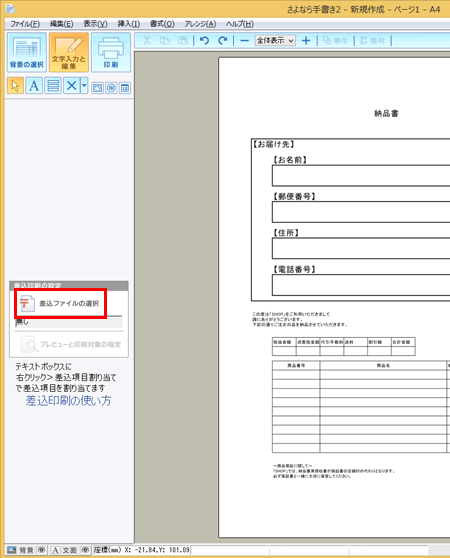Click 差込ファイルの選択 button

tap(60, 304)
